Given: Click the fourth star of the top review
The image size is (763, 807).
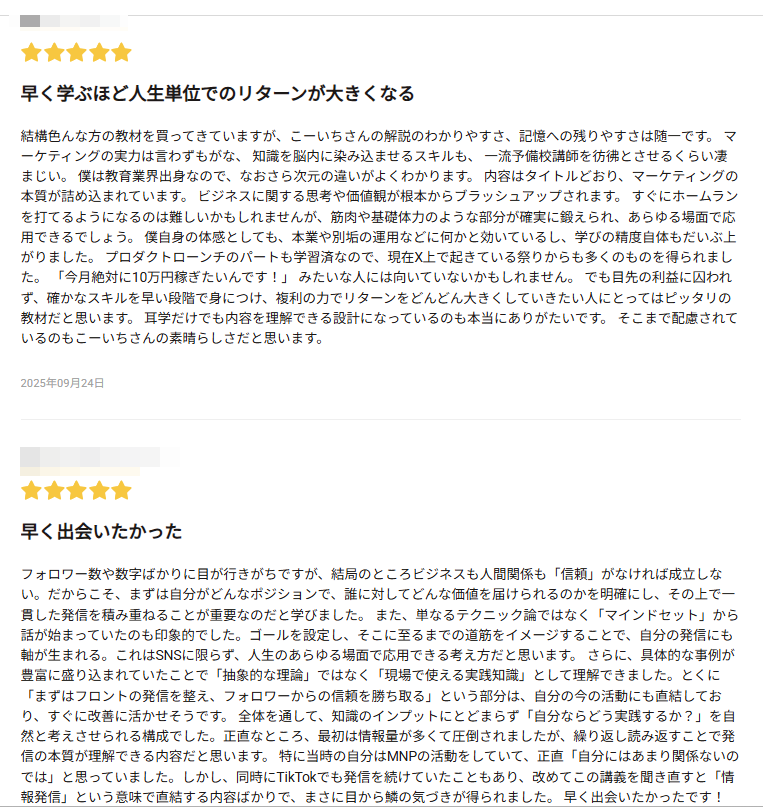Looking at the screenshot, I should pyautogui.click(x=99, y=52).
